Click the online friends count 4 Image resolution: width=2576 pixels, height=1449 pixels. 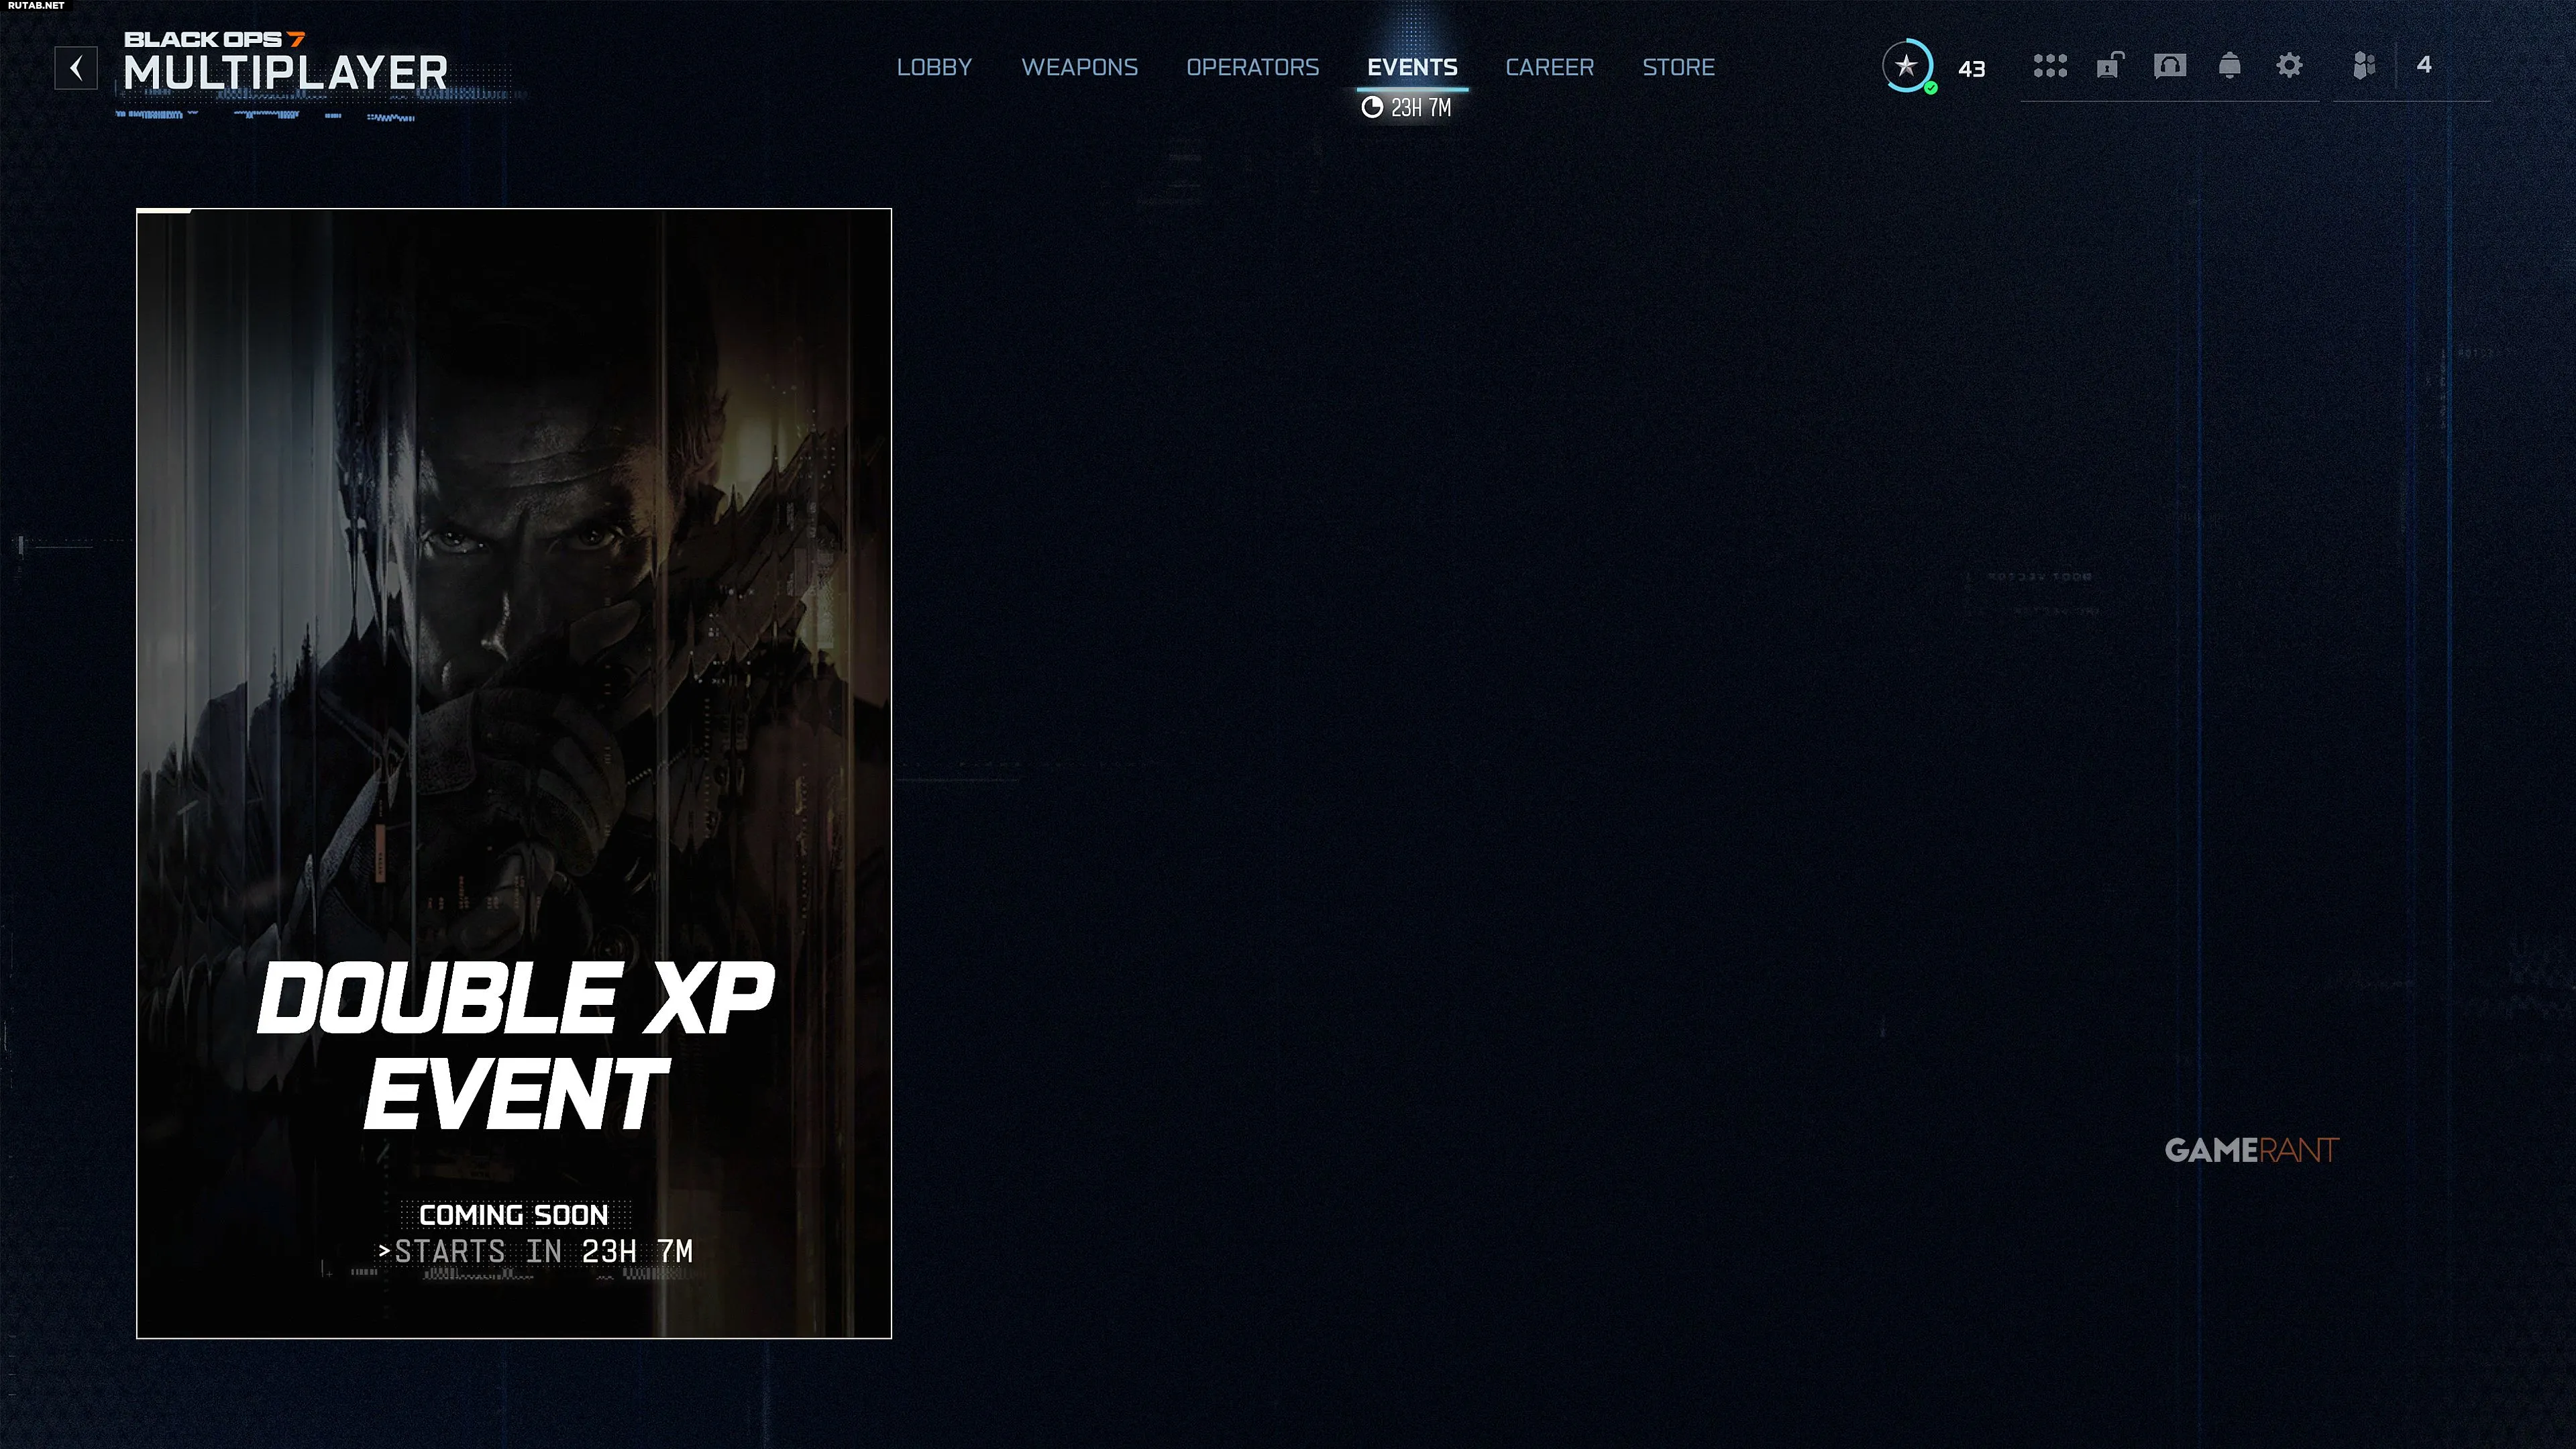[x=2423, y=65]
